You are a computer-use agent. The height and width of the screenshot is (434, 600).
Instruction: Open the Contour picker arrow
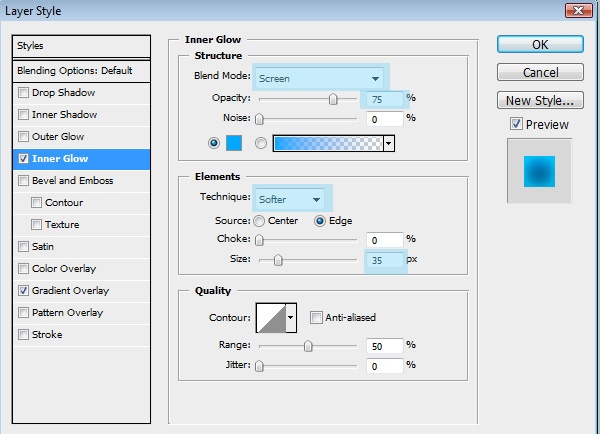(x=291, y=318)
